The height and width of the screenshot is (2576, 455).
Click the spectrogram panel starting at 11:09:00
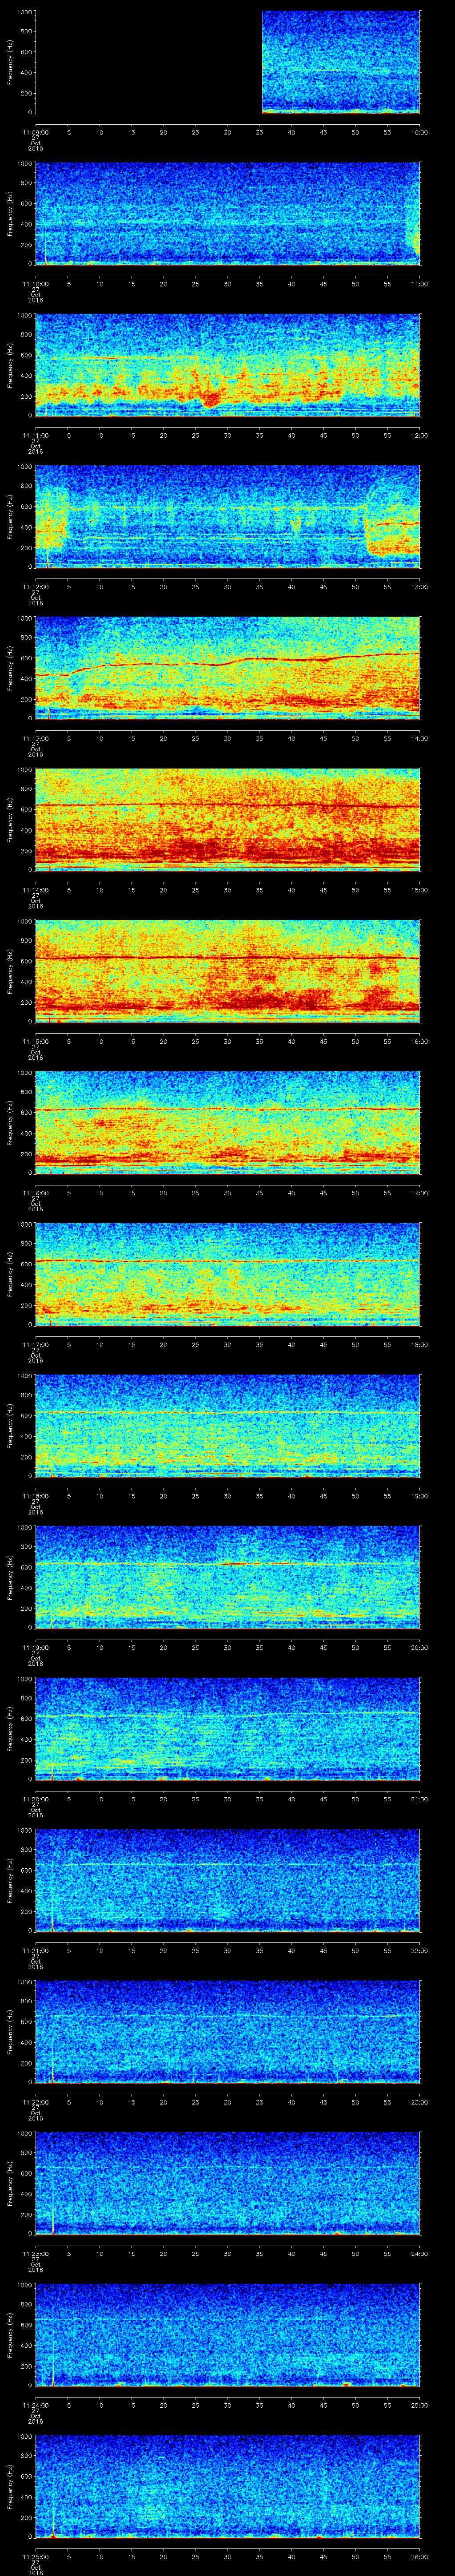[x=228, y=62]
